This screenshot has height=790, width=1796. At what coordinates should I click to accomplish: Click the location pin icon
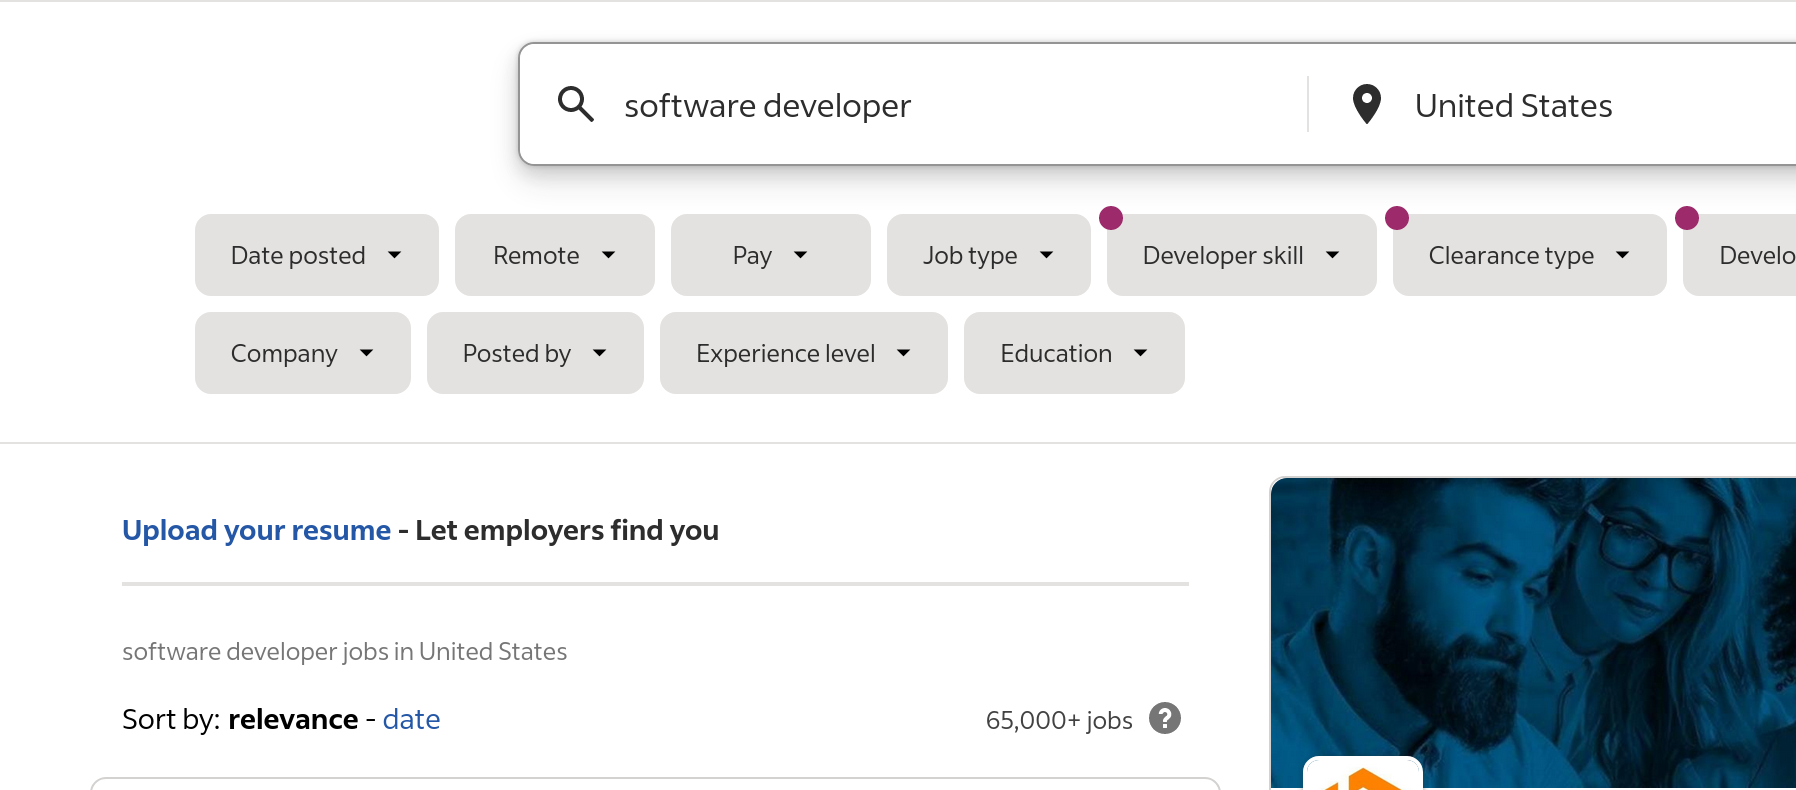point(1366,104)
